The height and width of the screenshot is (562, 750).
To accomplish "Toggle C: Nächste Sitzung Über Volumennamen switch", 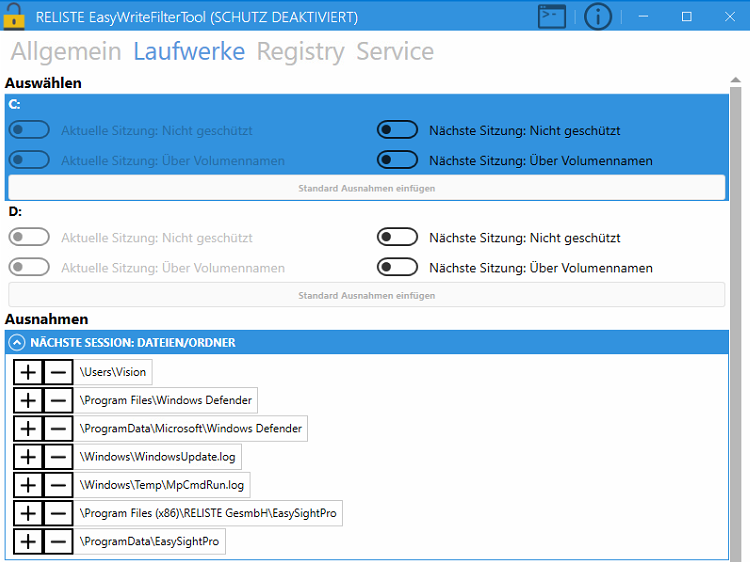I will [397, 160].
